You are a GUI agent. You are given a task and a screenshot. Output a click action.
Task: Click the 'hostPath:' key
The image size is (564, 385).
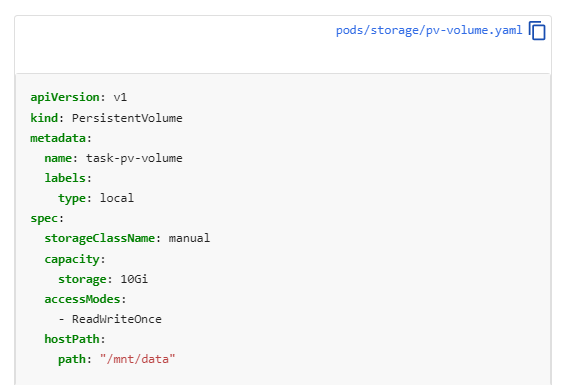coord(75,339)
